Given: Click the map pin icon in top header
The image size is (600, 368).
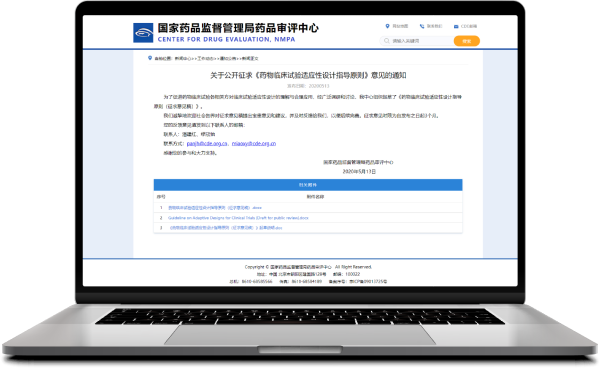Looking at the screenshot, I should pos(387,26).
